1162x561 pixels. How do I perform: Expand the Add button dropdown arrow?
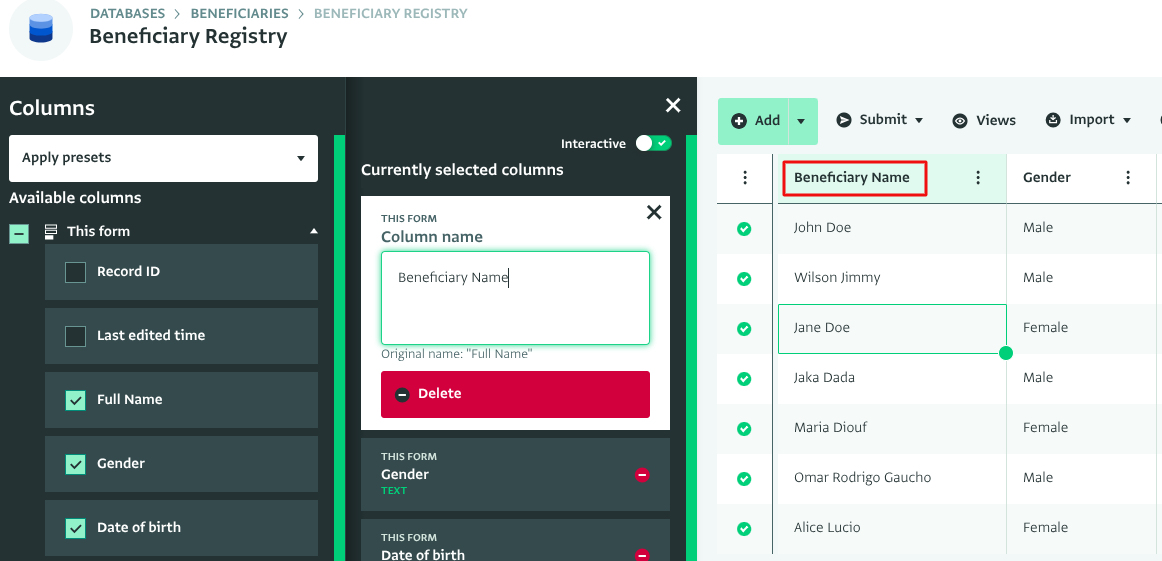(x=801, y=121)
